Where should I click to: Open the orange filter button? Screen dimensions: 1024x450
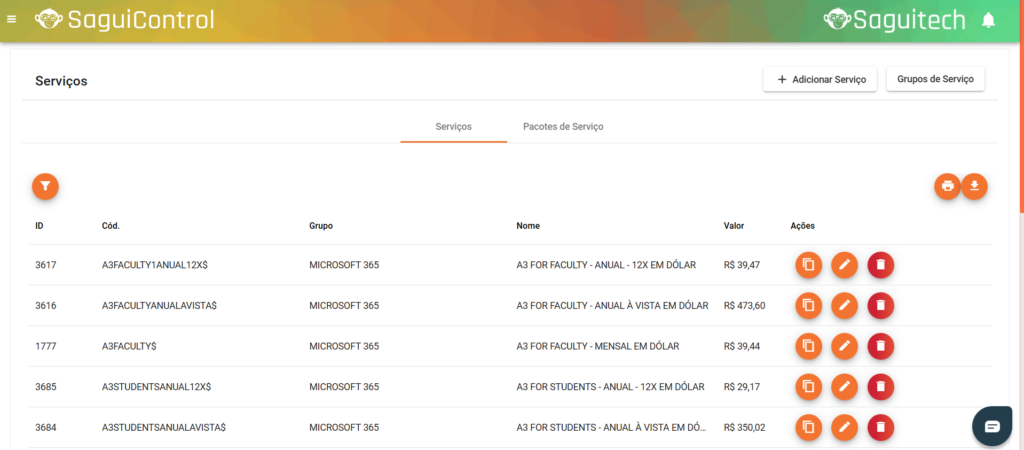point(45,186)
